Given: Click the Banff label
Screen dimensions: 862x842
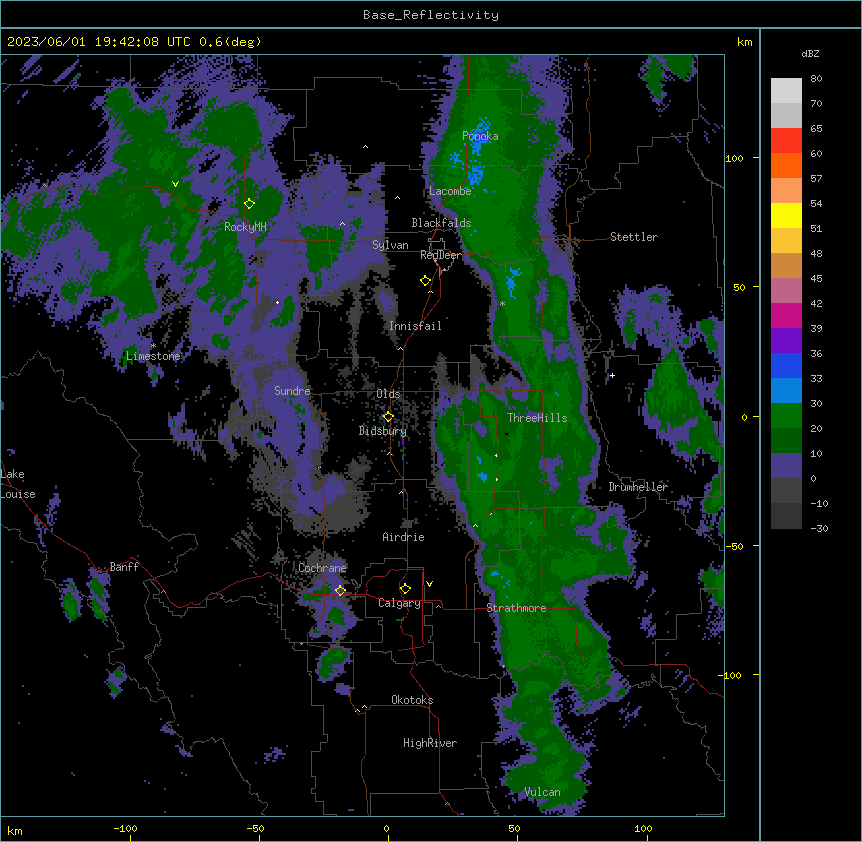Looking at the screenshot, I should [124, 567].
